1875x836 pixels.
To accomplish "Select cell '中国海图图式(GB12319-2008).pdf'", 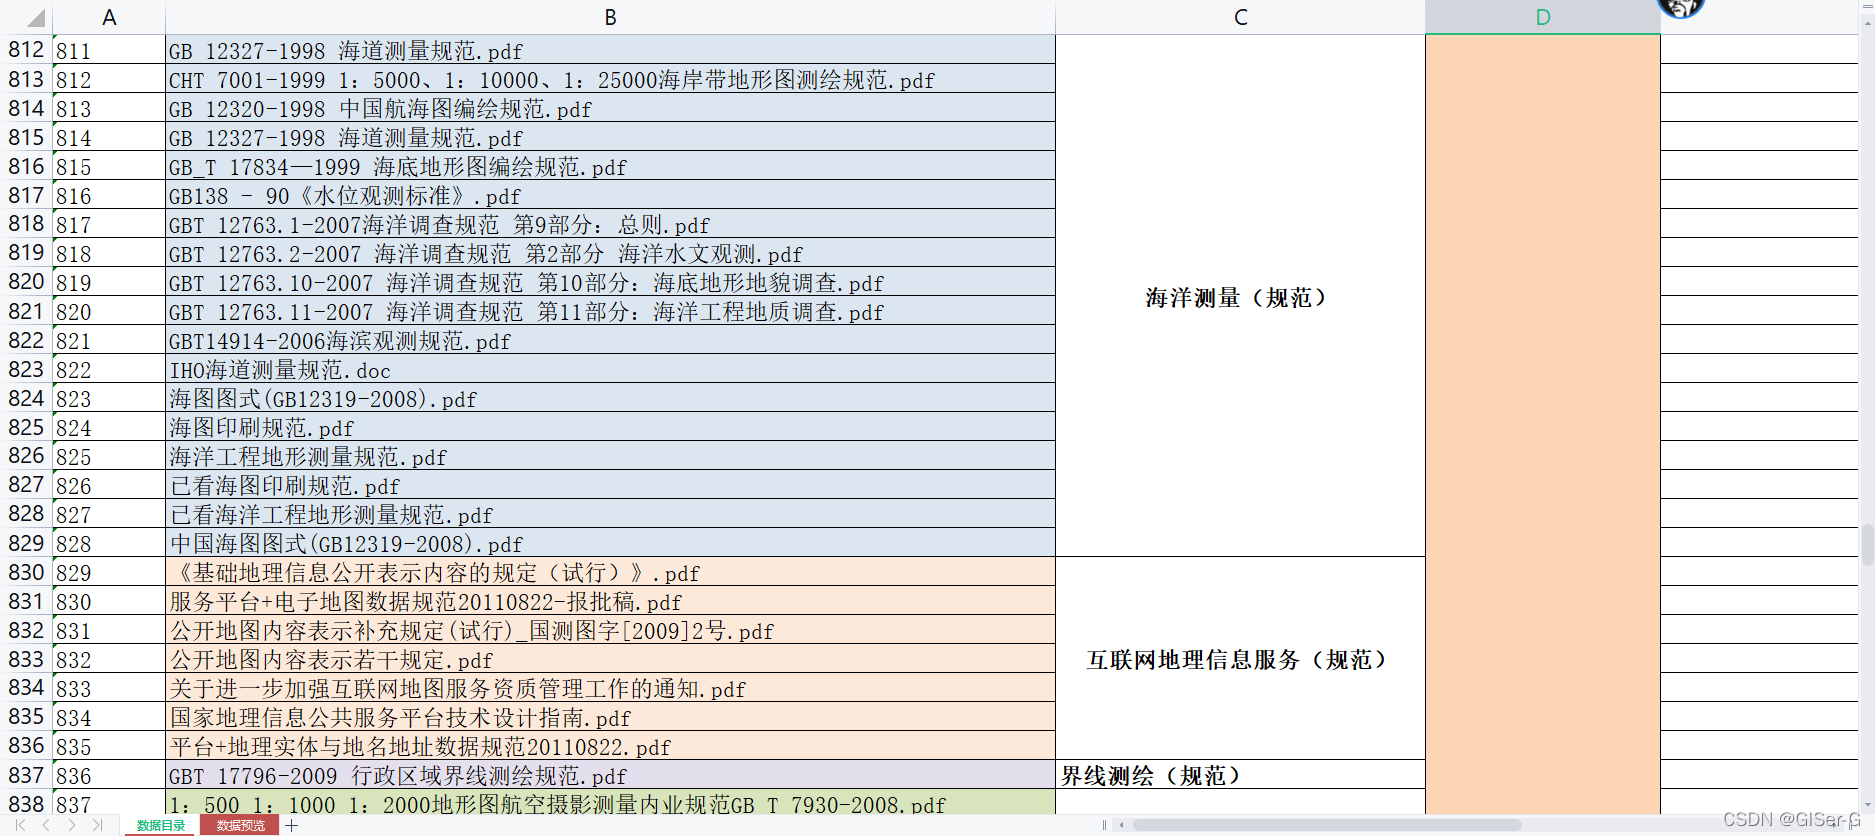I will point(610,543).
